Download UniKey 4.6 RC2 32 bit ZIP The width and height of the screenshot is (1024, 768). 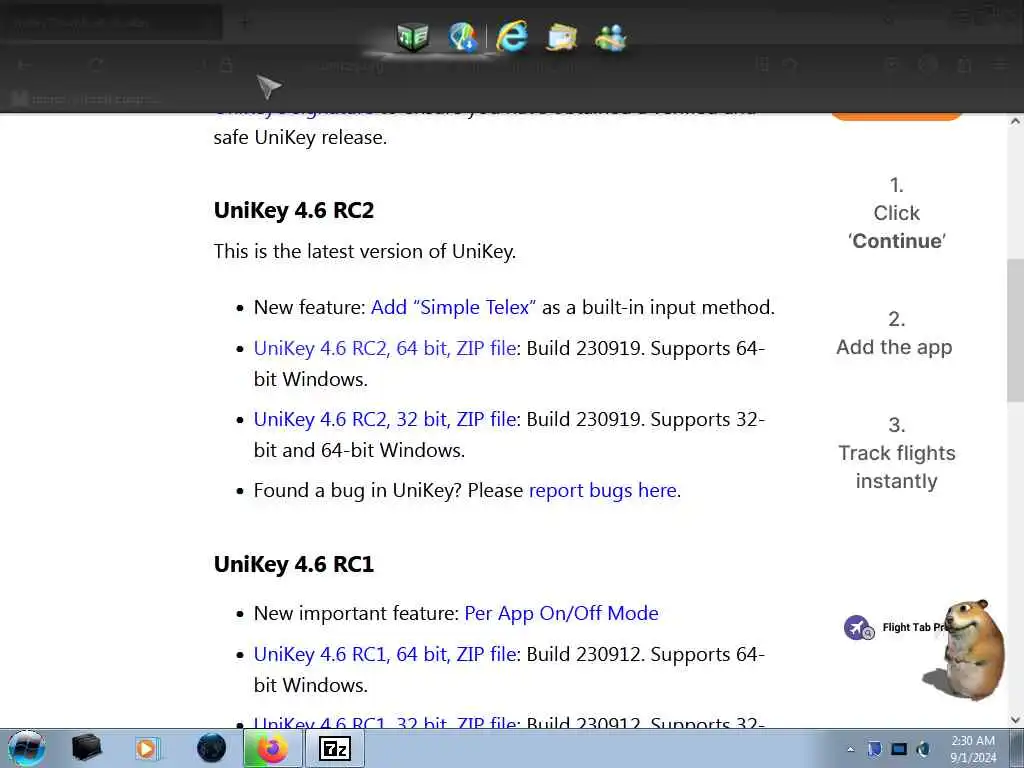tap(385, 419)
